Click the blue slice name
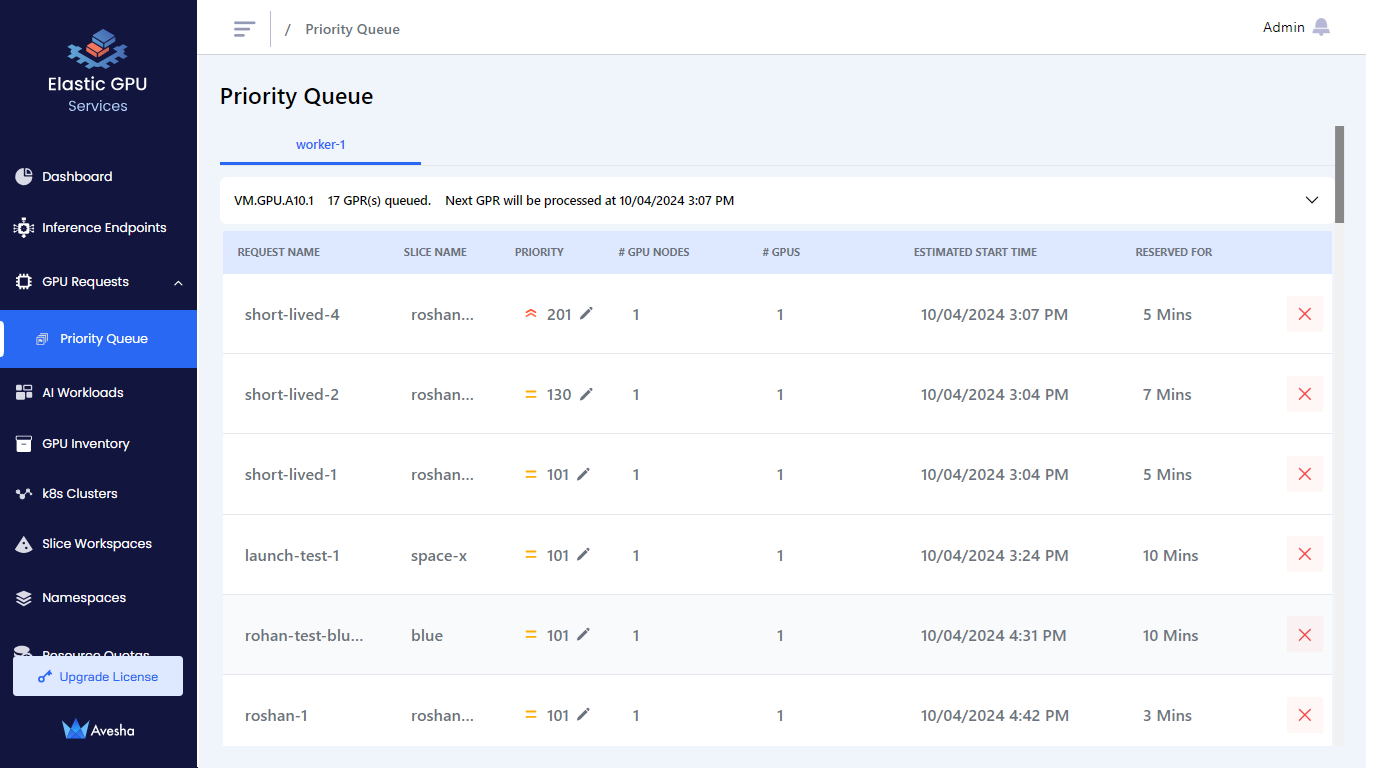Screen dimensions: 1375x782 pos(427,635)
